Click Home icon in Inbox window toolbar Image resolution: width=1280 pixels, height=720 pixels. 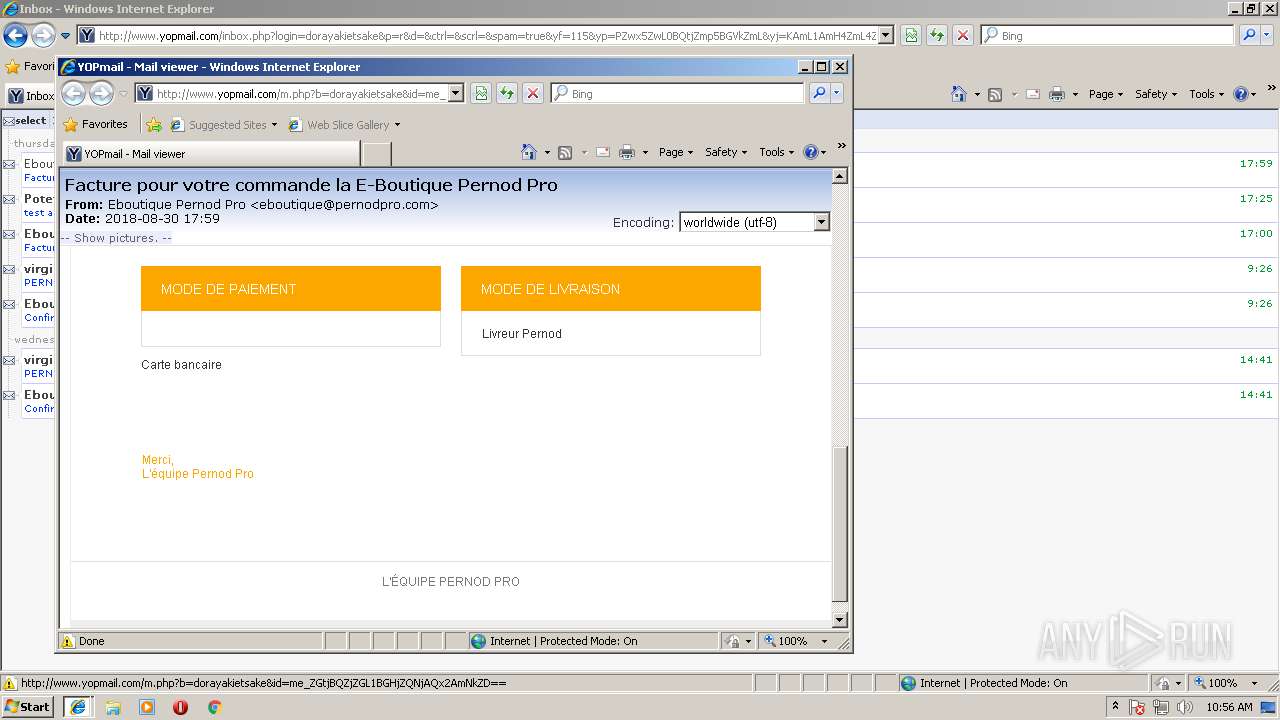pos(960,94)
